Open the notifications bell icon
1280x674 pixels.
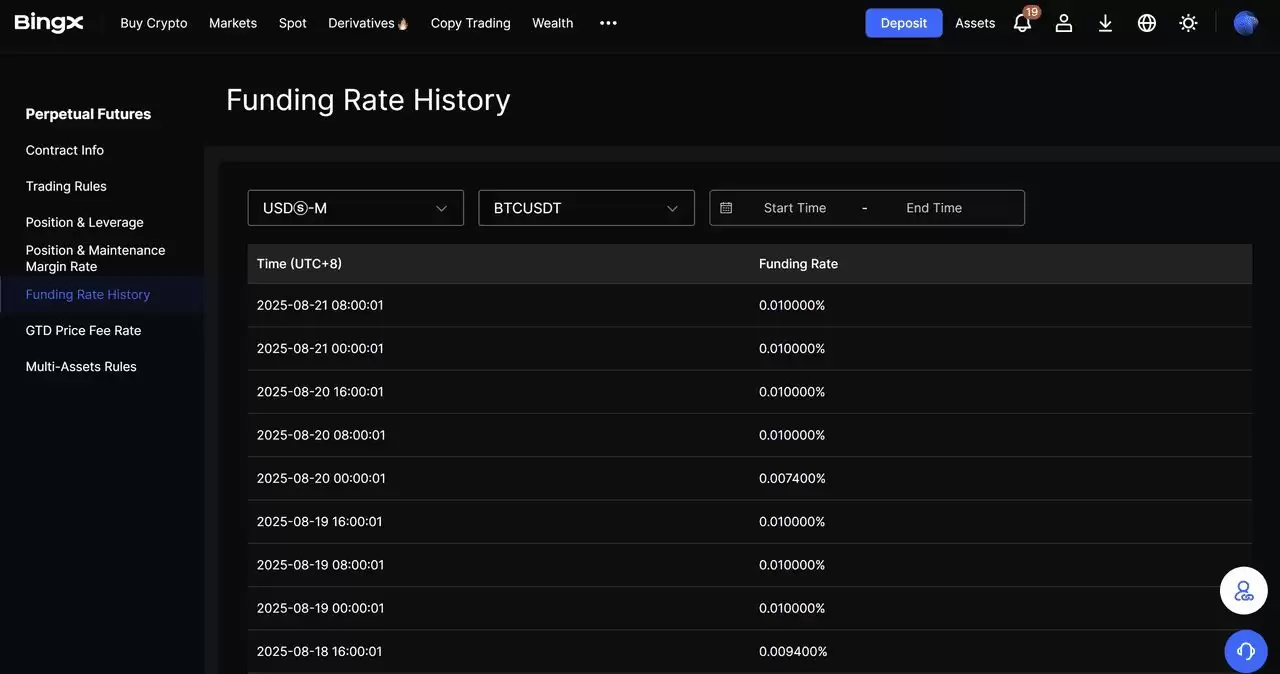[1022, 23]
